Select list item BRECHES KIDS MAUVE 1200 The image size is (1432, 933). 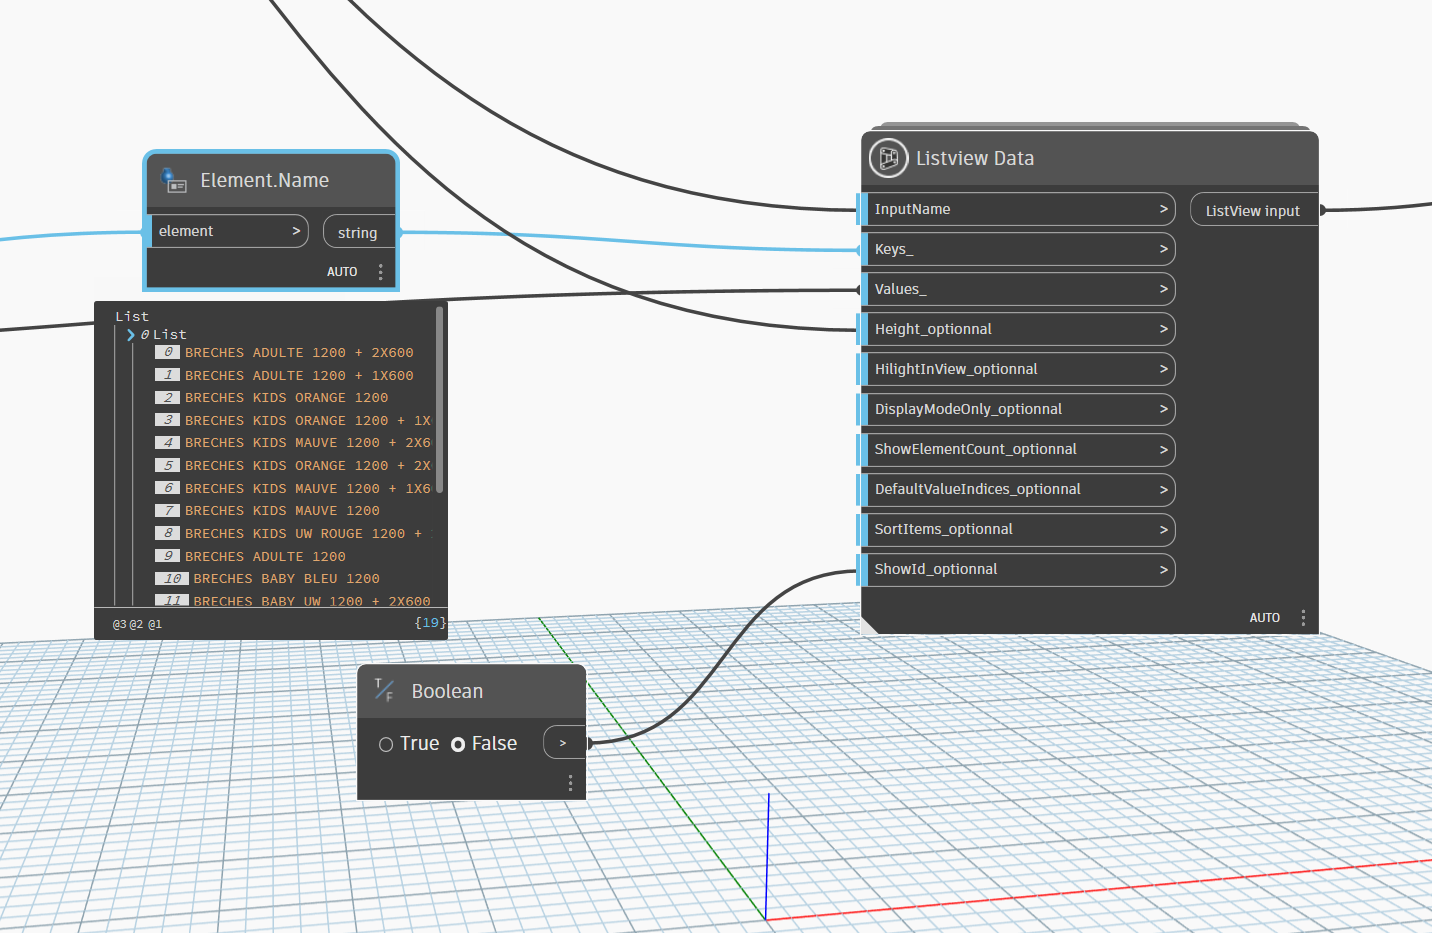282,511
